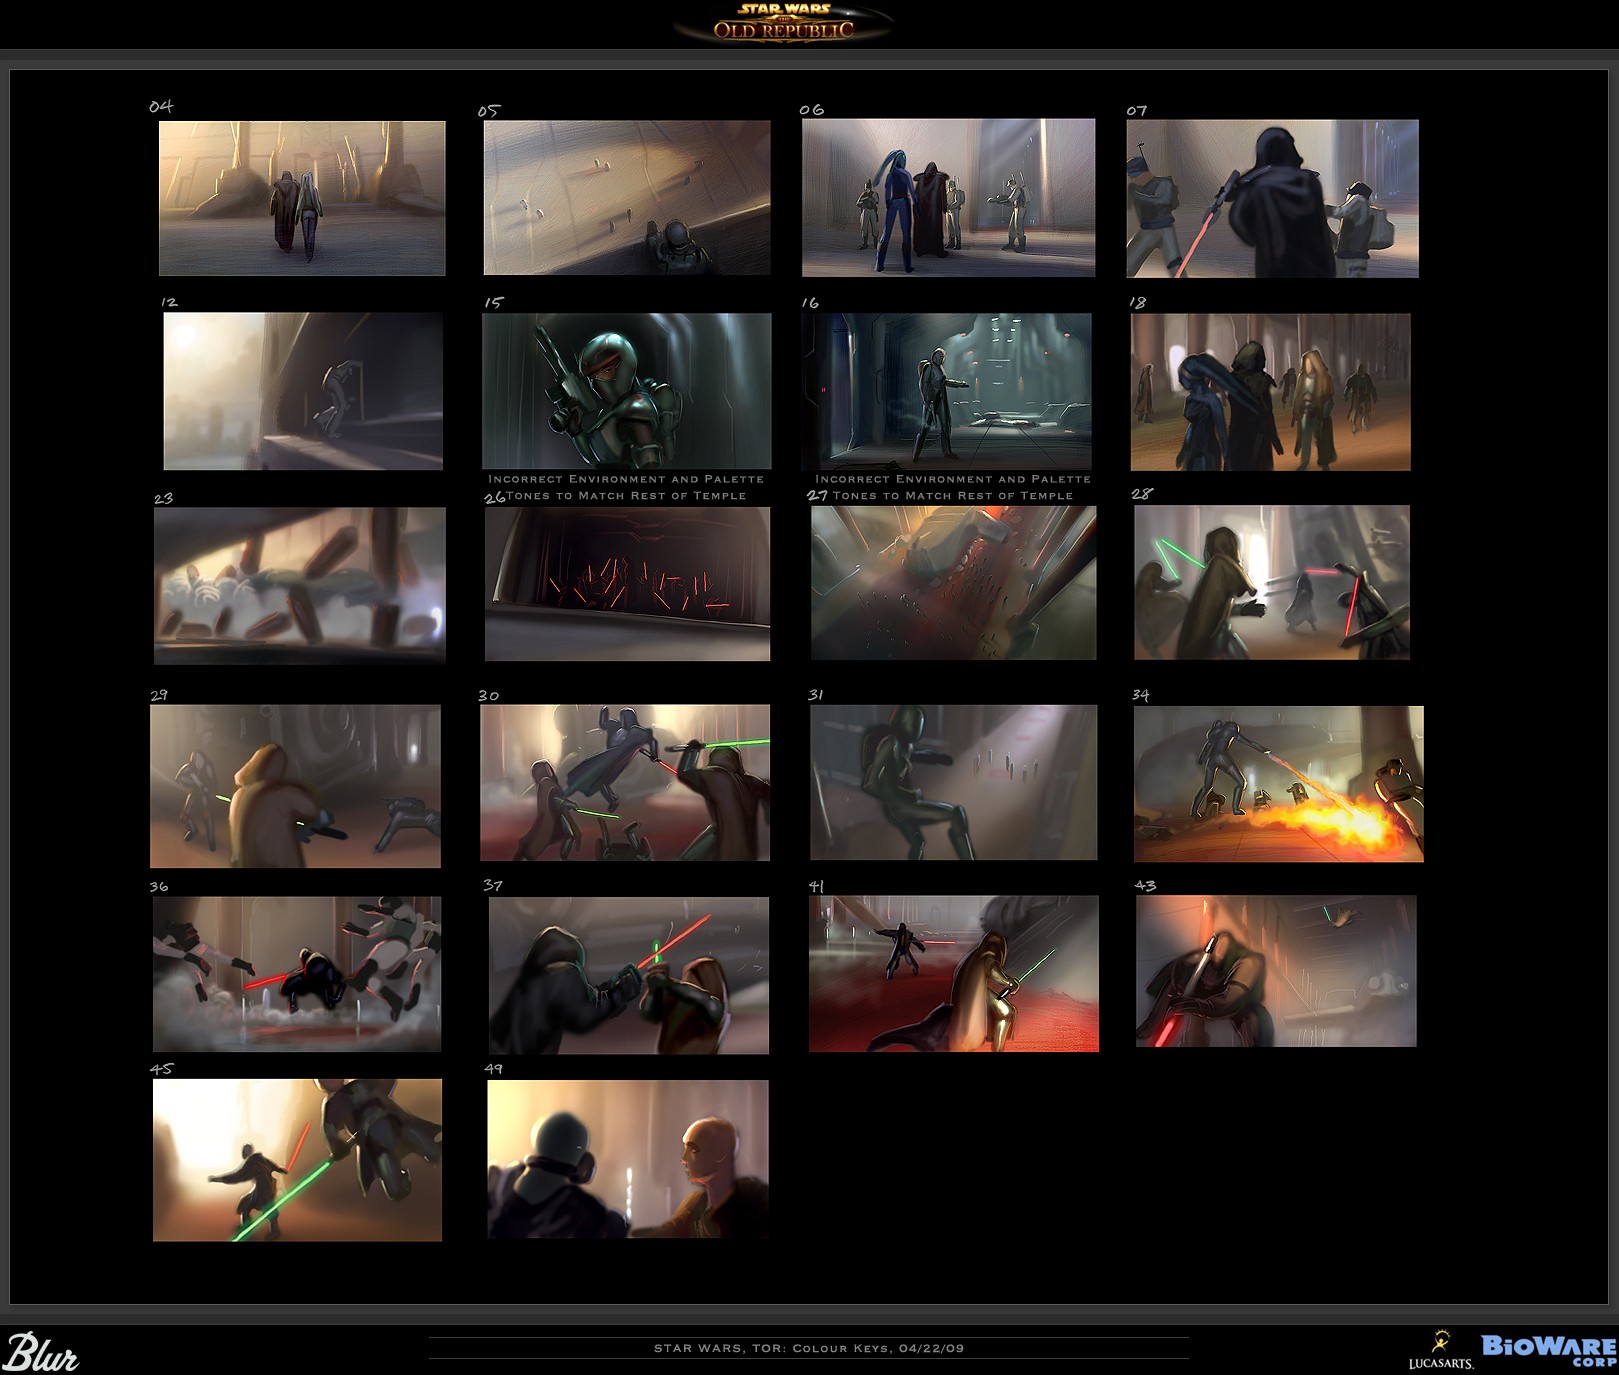The height and width of the screenshot is (1375, 1619).
Task: Click the handwritten number 04 label
Action: click(161, 106)
